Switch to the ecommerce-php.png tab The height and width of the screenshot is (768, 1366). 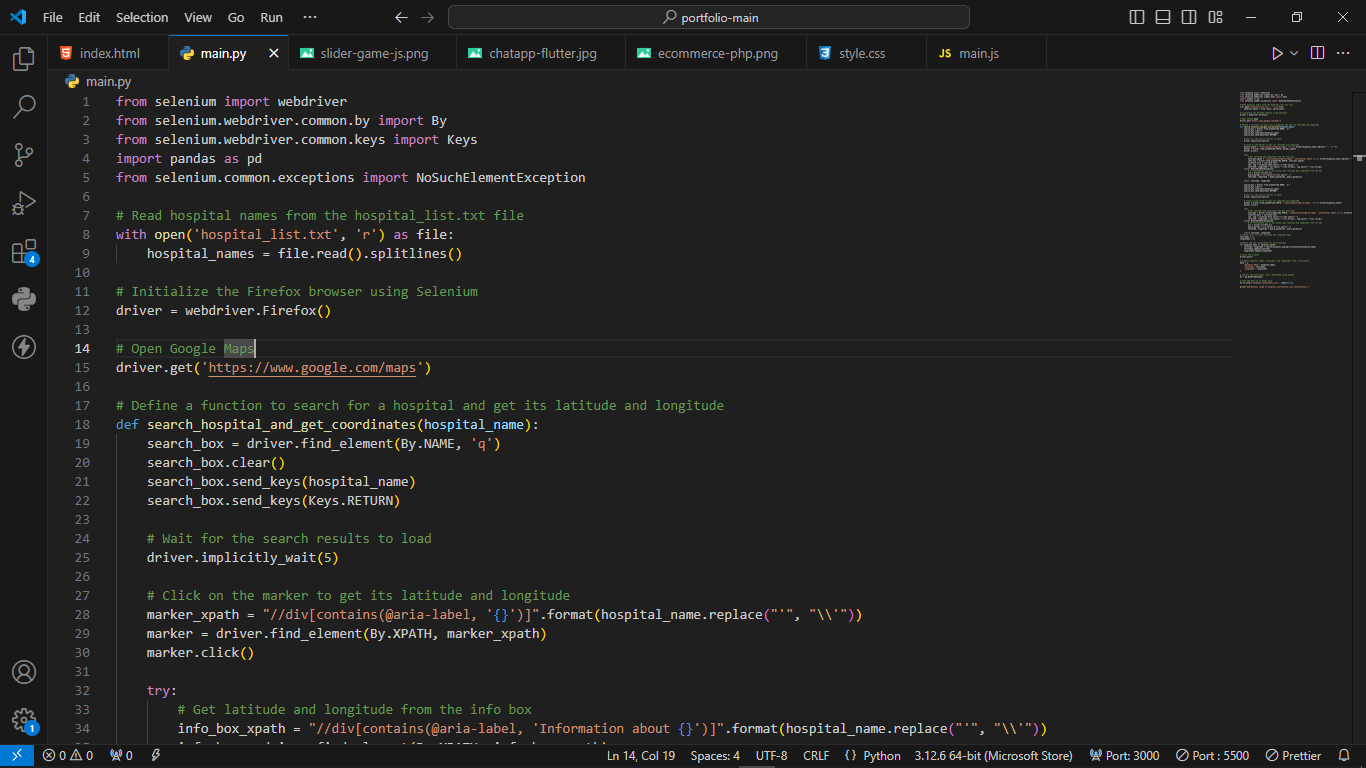717,53
